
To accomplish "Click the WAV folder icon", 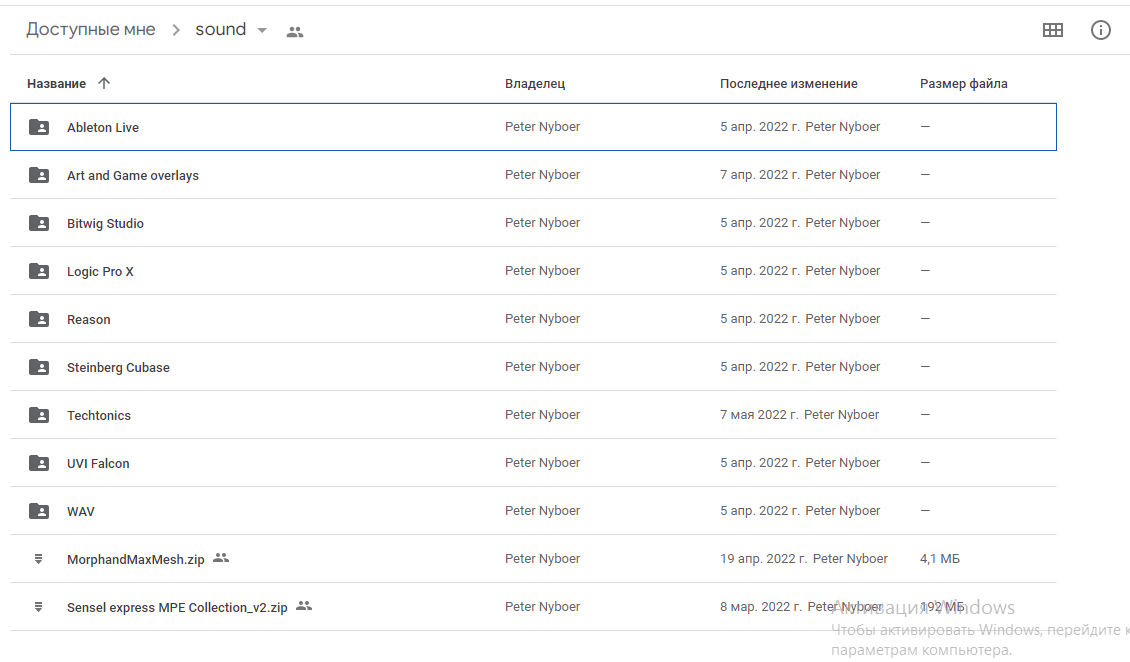I will 39,511.
